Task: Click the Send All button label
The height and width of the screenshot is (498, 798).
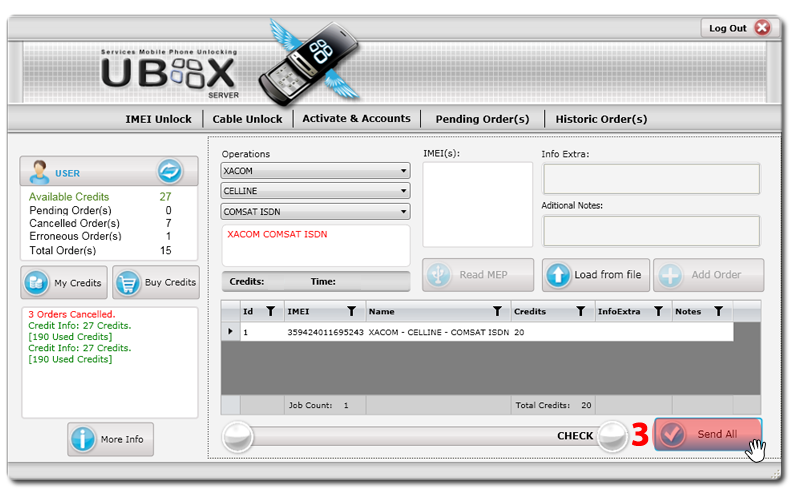Action: coord(717,434)
